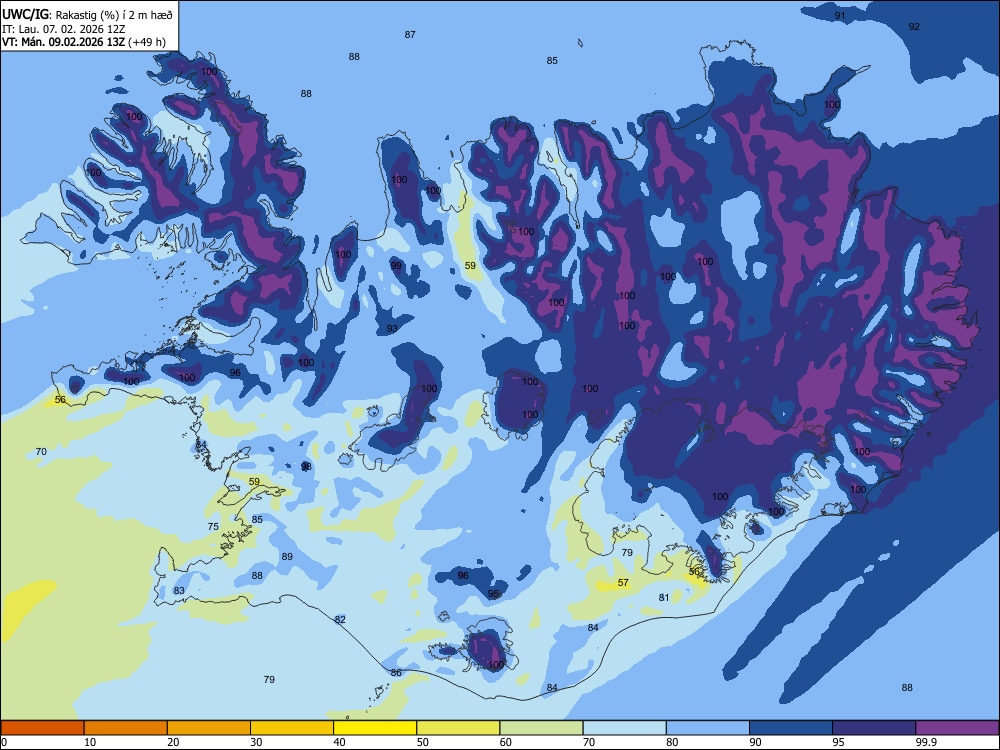This screenshot has width=1000, height=750.
Task: Click the humidity value "83" on the map
Action: tap(179, 591)
